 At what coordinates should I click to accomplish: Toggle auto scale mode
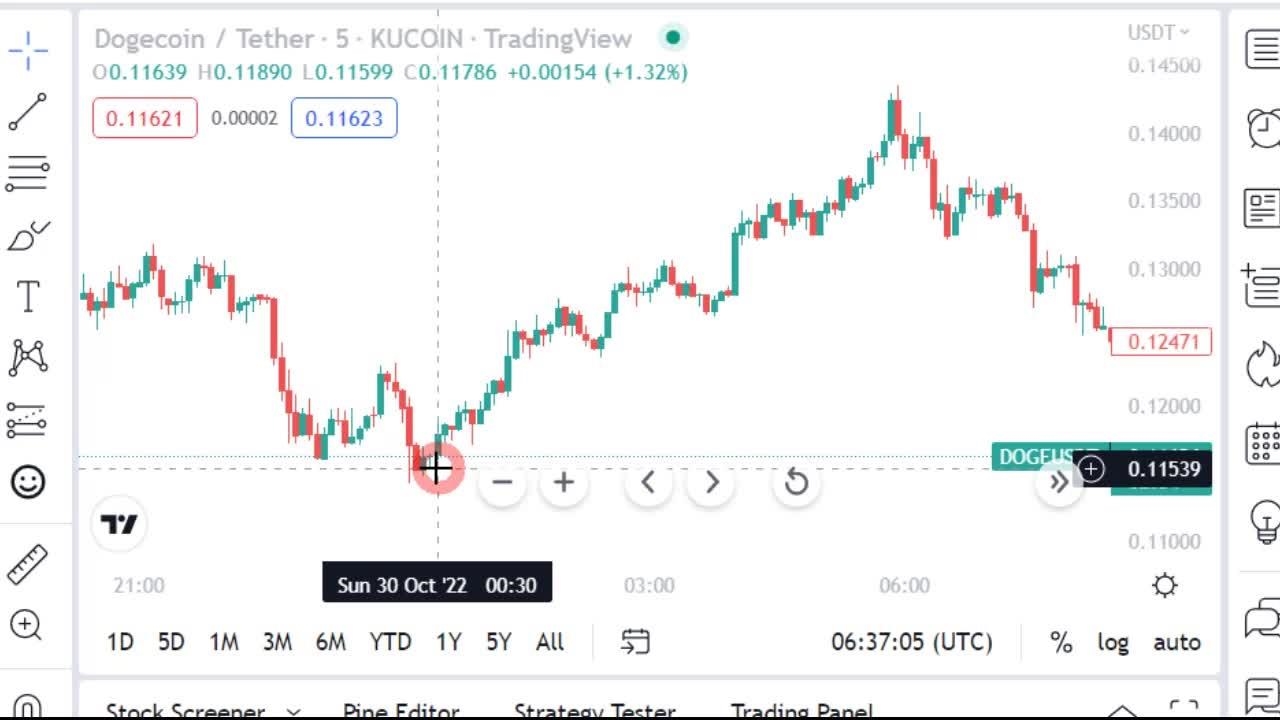click(x=1177, y=642)
